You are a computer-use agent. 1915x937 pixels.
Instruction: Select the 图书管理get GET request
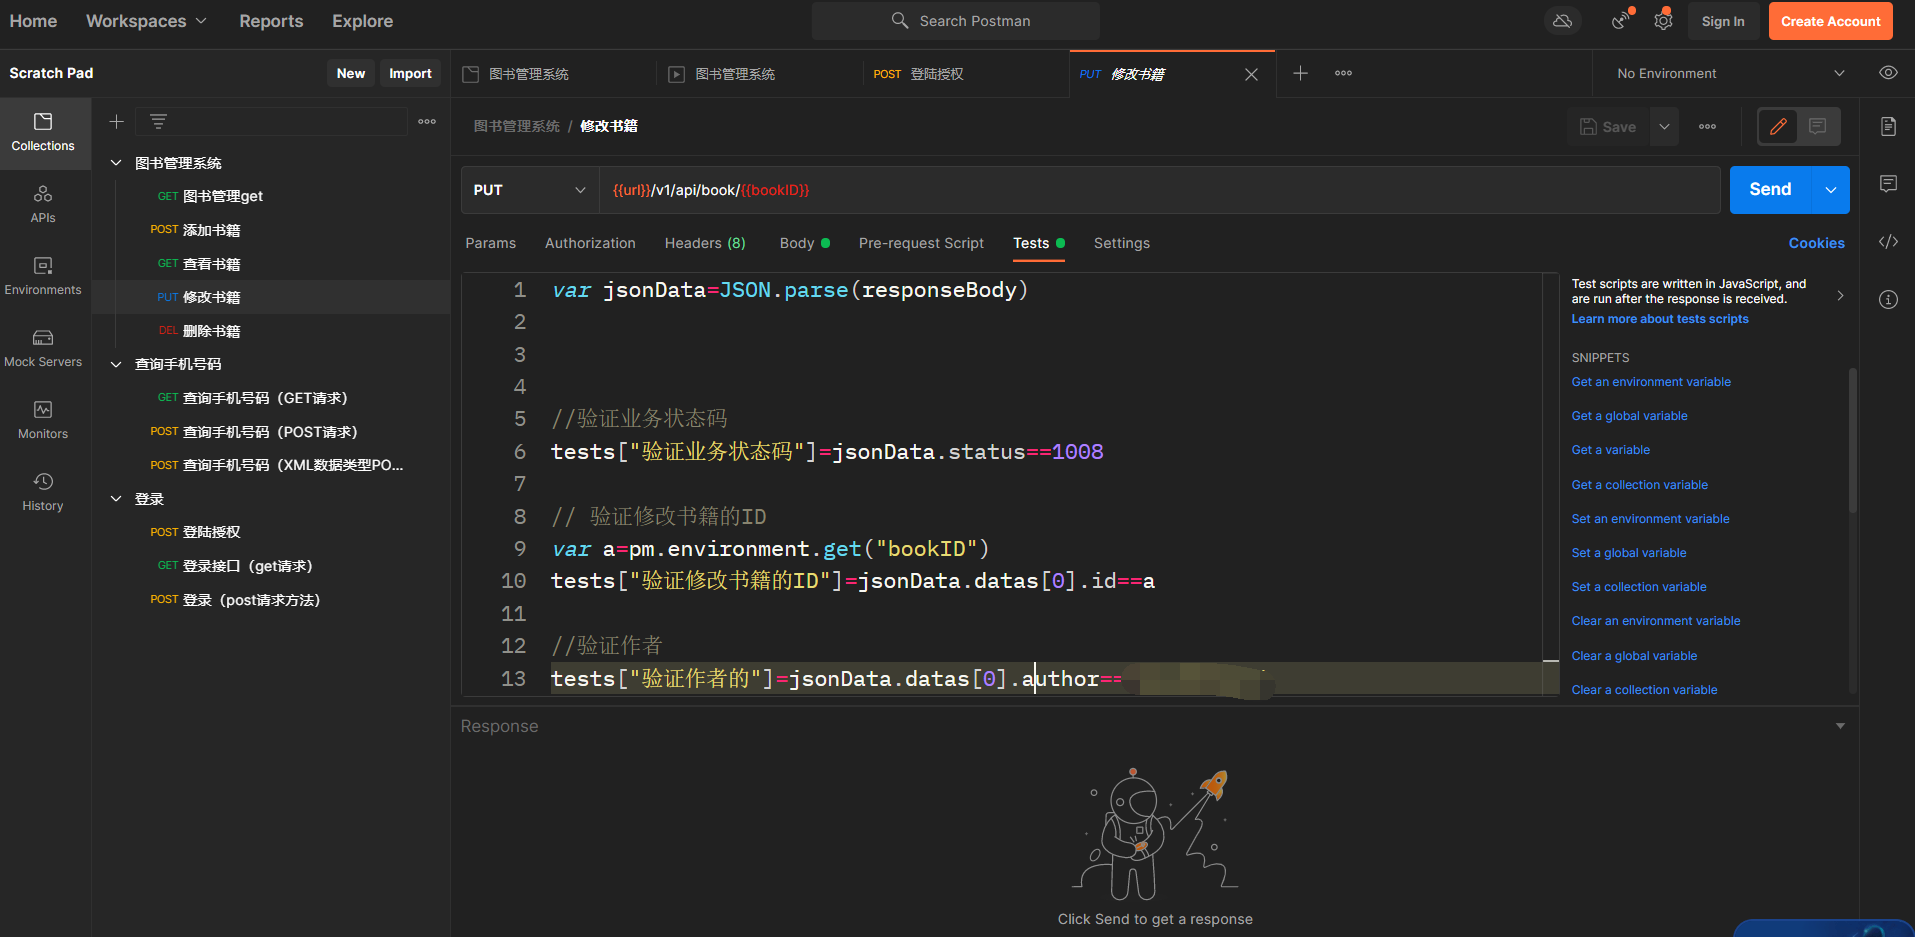point(270,196)
